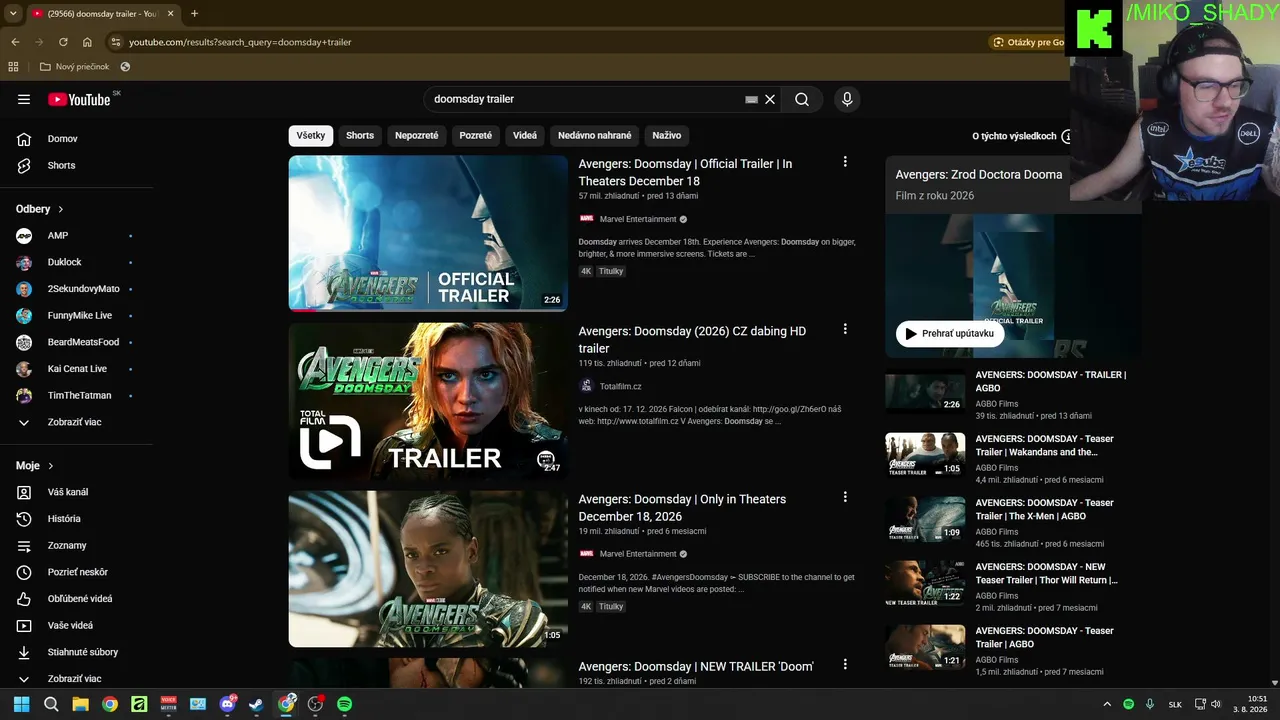Open the tab search dropdown arrow
This screenshot has width=1280, height=720.
pos(13,14)
